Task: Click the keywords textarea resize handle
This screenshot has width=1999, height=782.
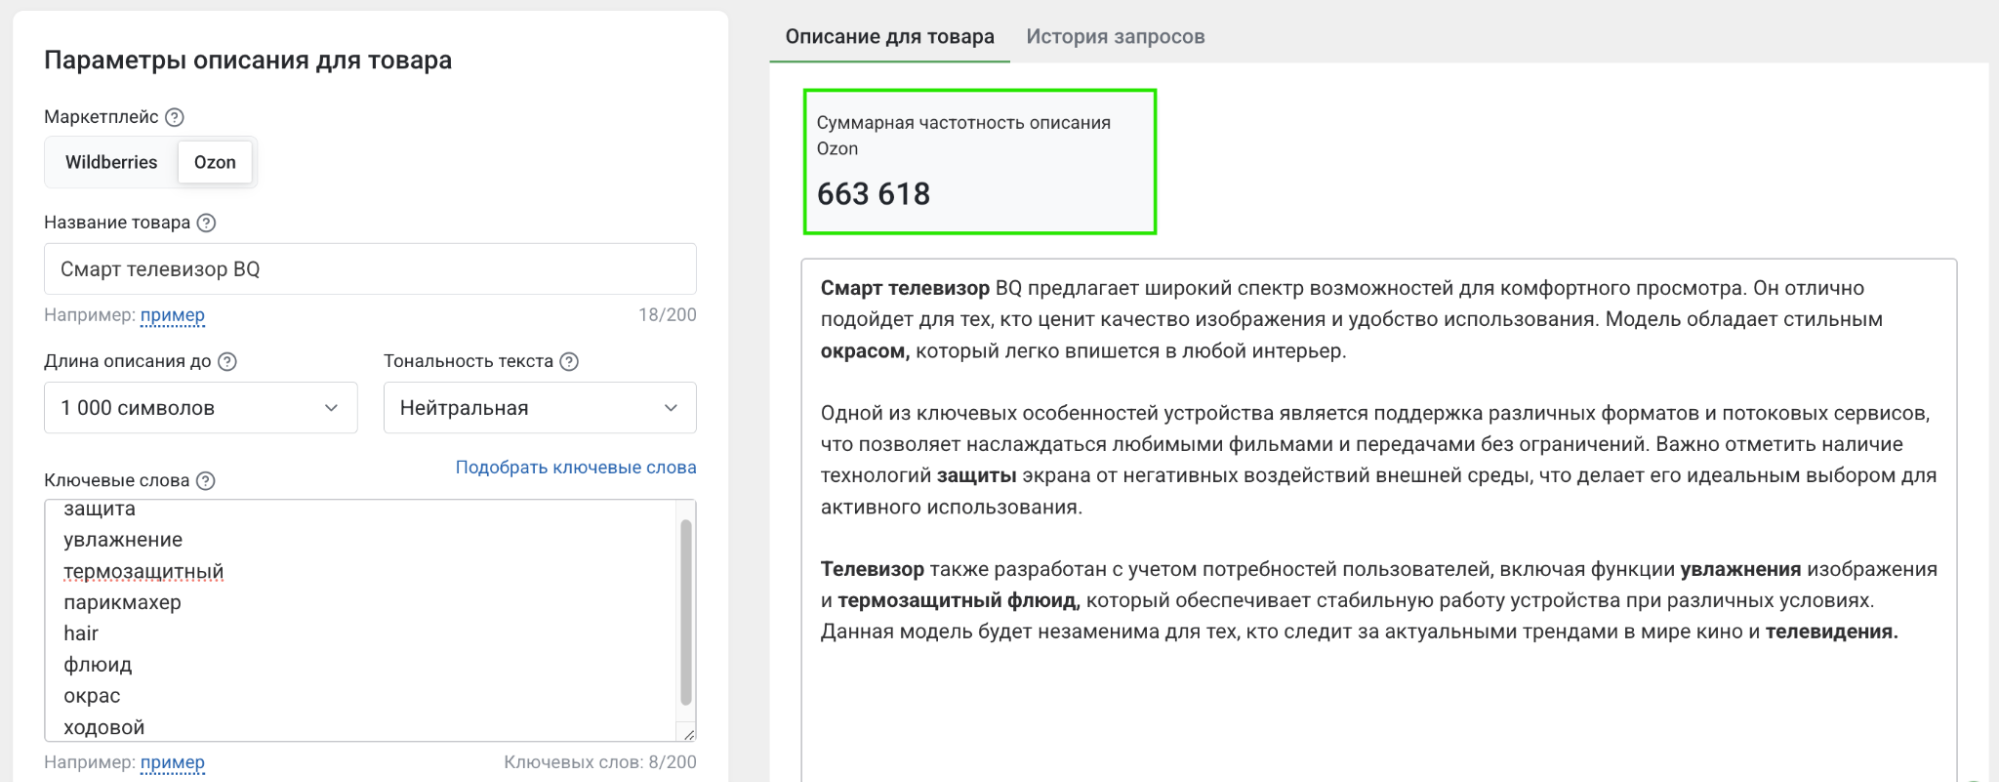Action: tap(688, 733)
